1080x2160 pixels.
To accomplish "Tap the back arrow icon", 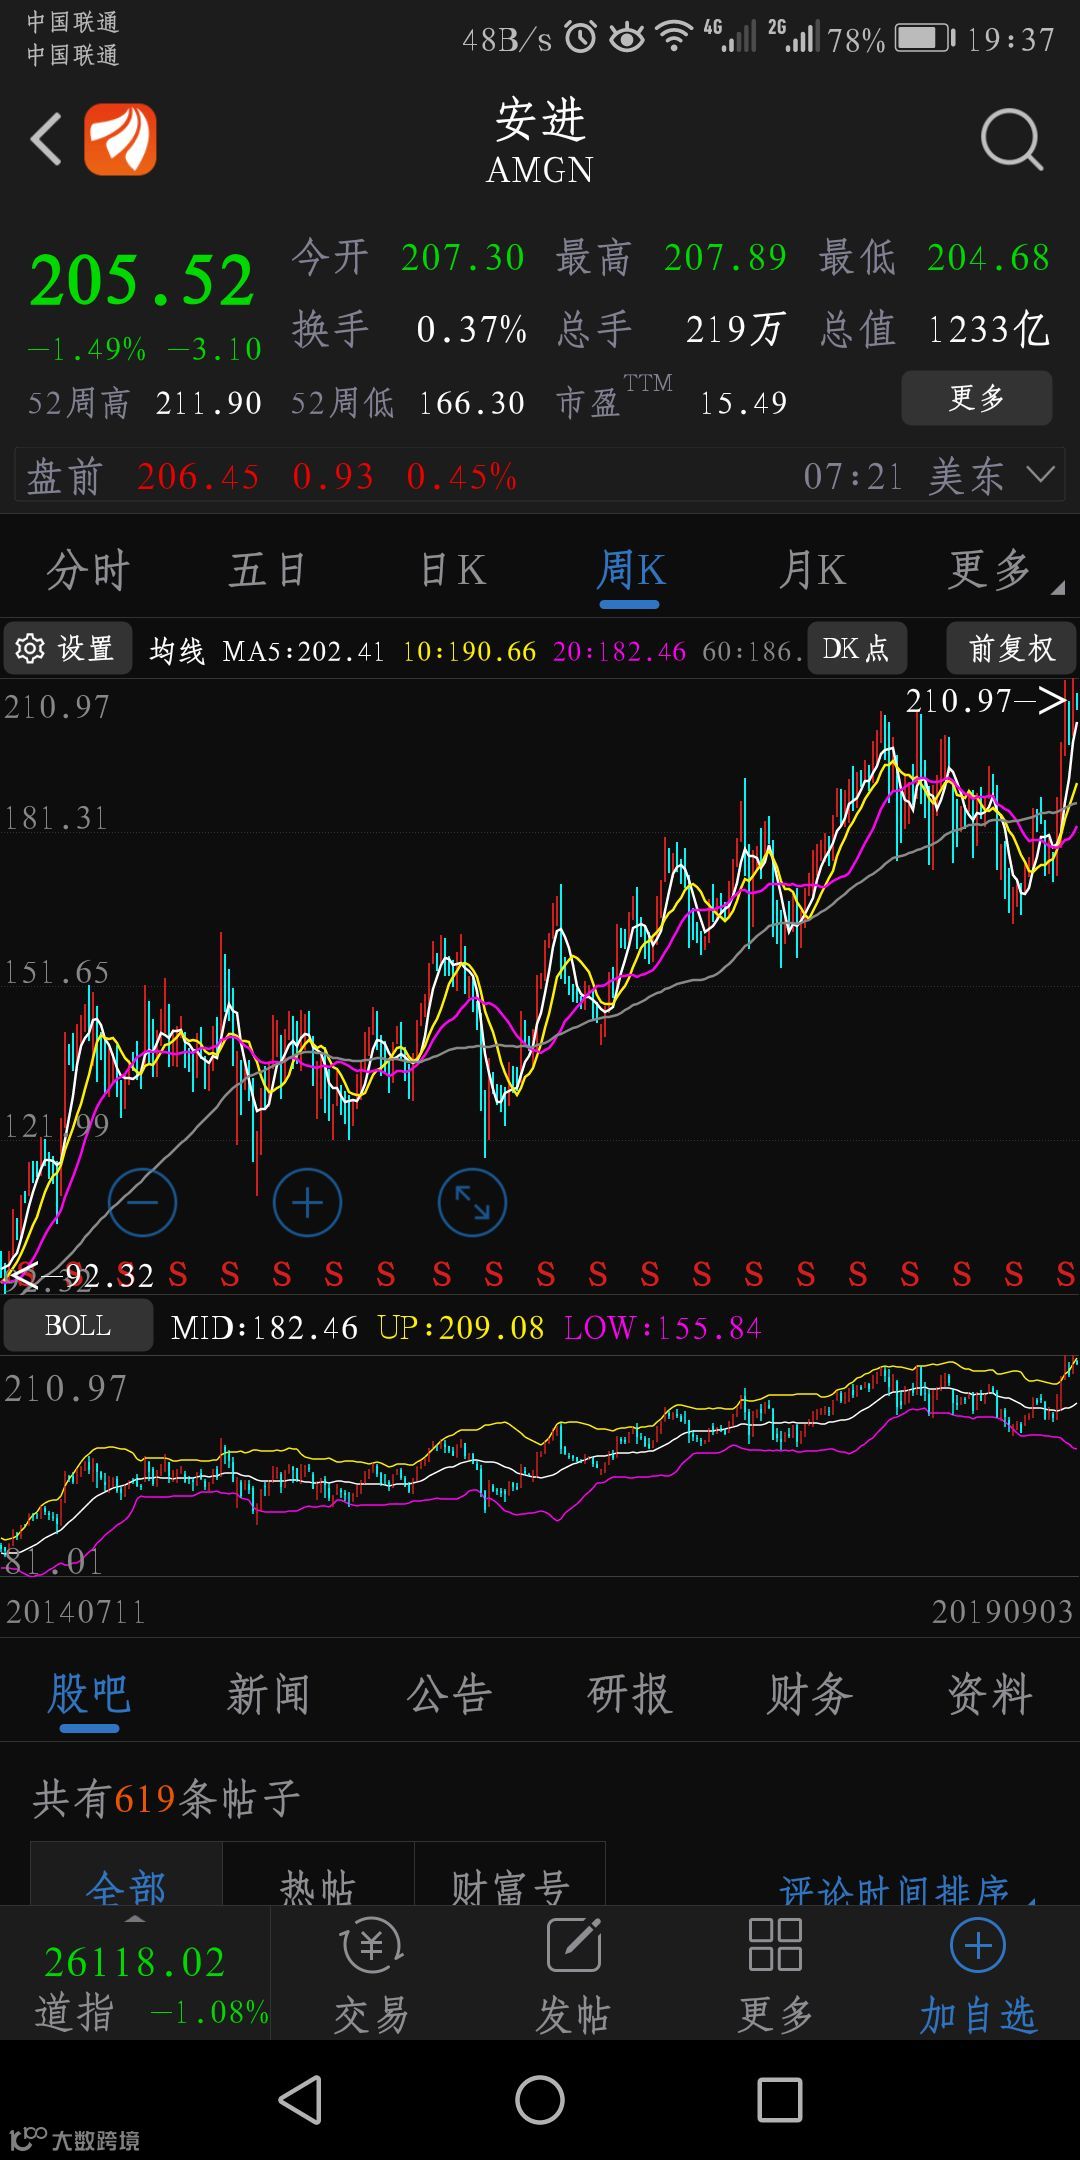I will [x=46, y=139].
